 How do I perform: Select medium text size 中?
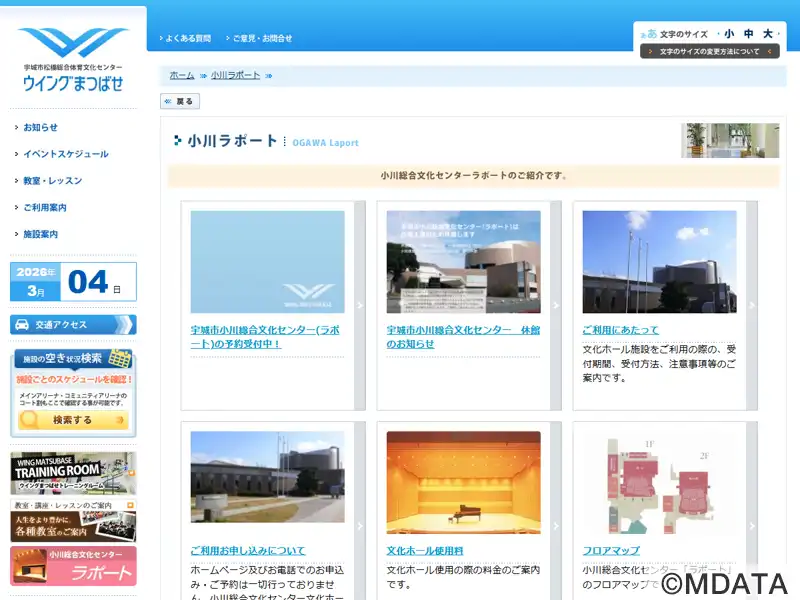(x=748, y=34)
